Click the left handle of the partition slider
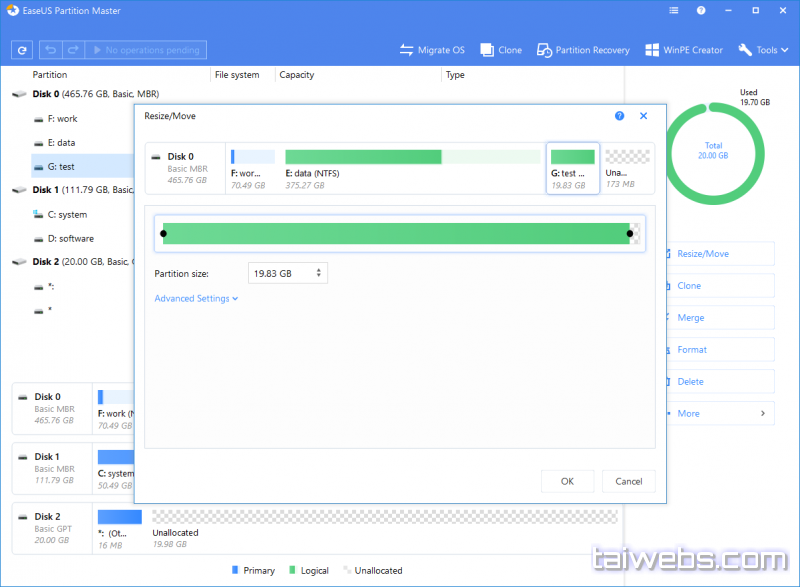The image size is (800, 587). point(163,234)
